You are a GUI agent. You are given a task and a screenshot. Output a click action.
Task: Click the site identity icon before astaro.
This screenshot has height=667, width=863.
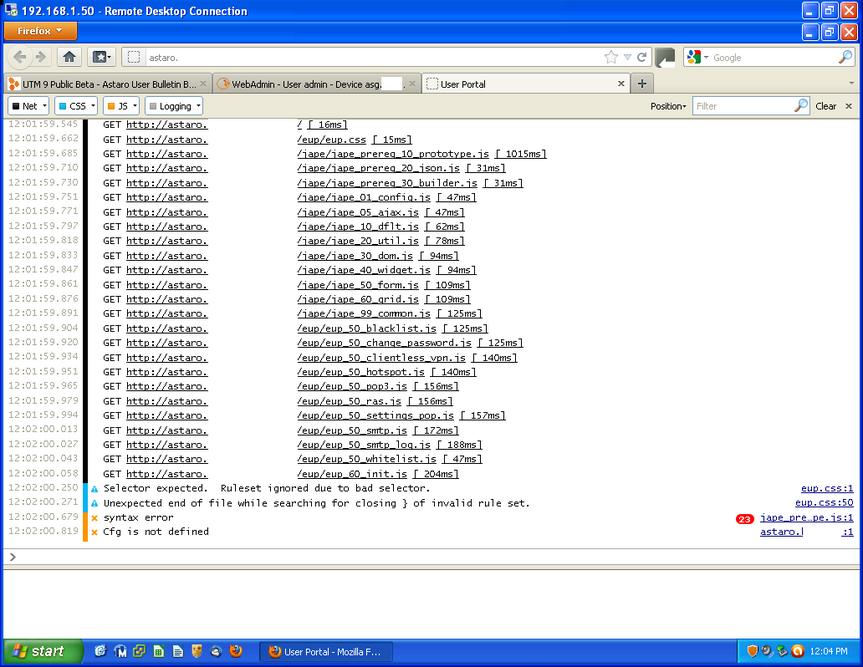tap(133, 57)
